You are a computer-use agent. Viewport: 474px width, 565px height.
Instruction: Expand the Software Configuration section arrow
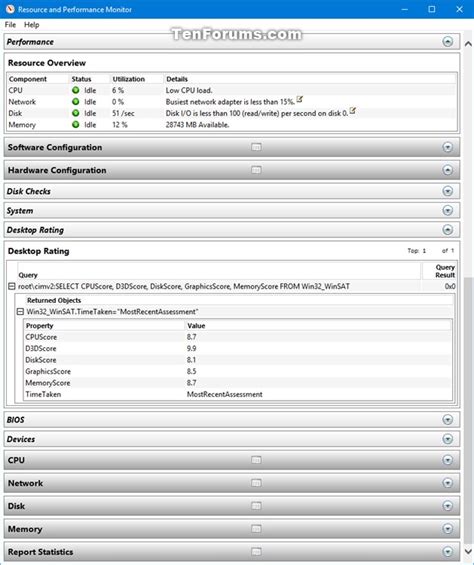[x=448, y=147]
